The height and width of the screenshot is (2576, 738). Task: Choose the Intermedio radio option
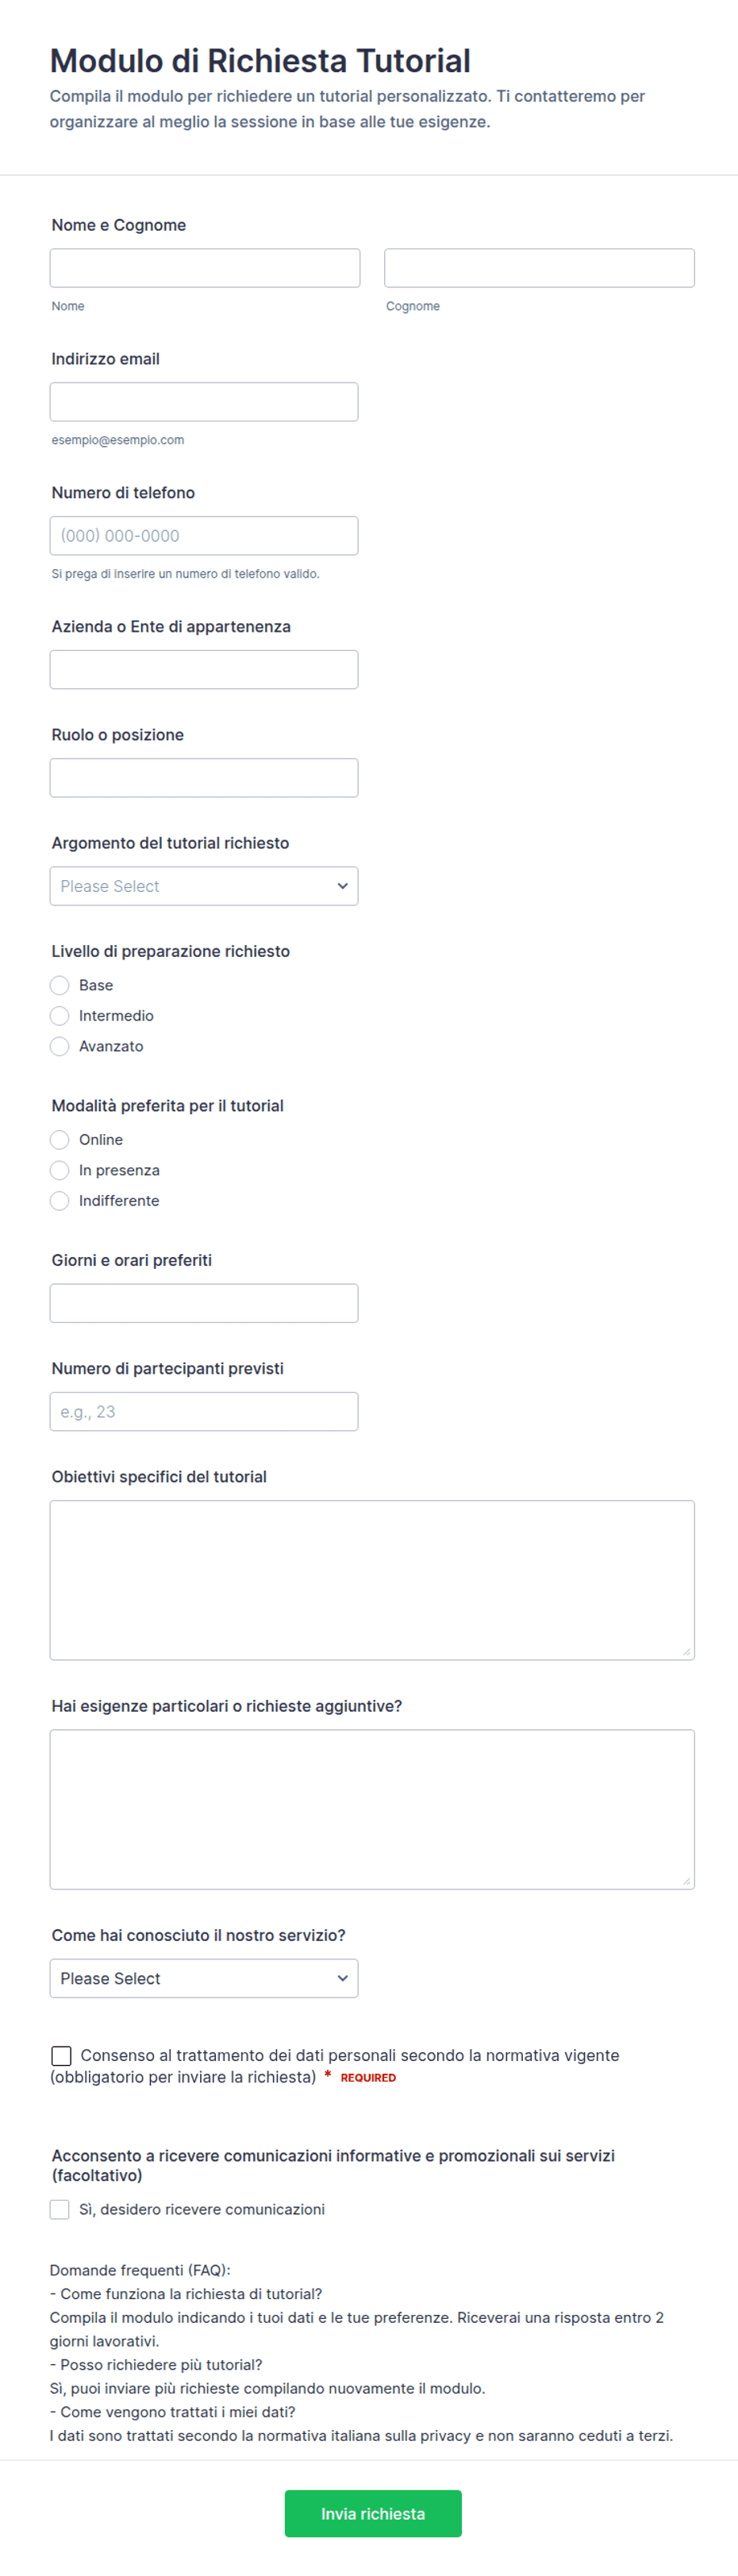[60, 1016]
